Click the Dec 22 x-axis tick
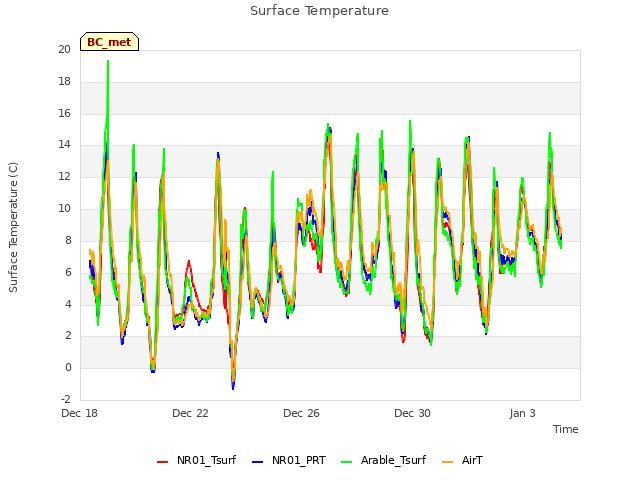Screen dimensions: 640x480 191,413
